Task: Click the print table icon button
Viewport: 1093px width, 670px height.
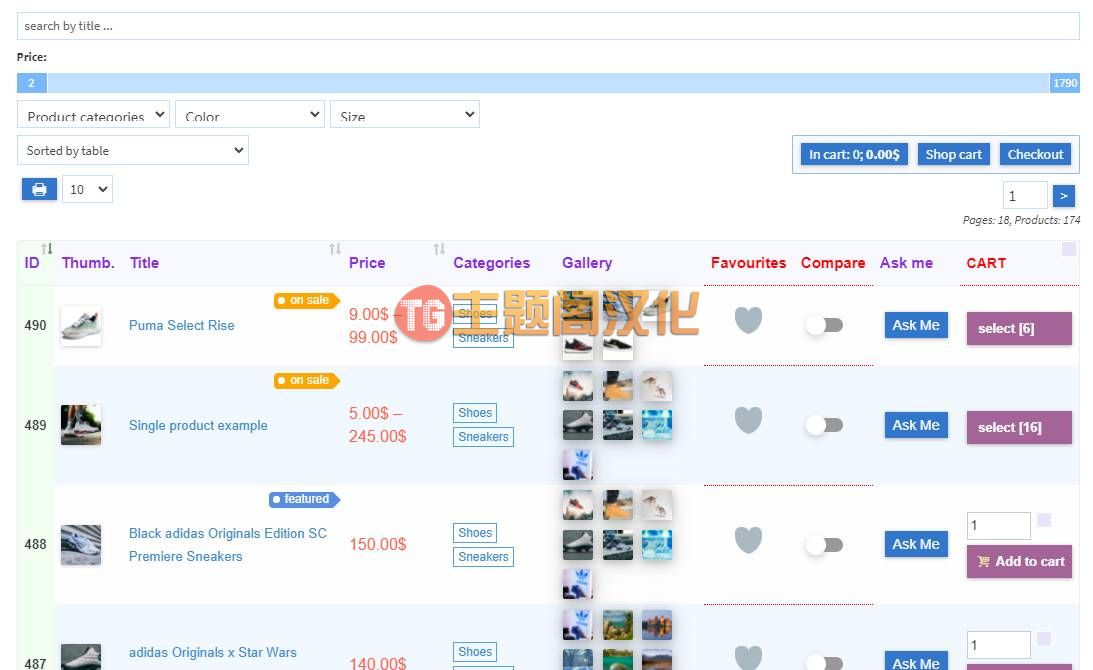Action: click(39, 189)
